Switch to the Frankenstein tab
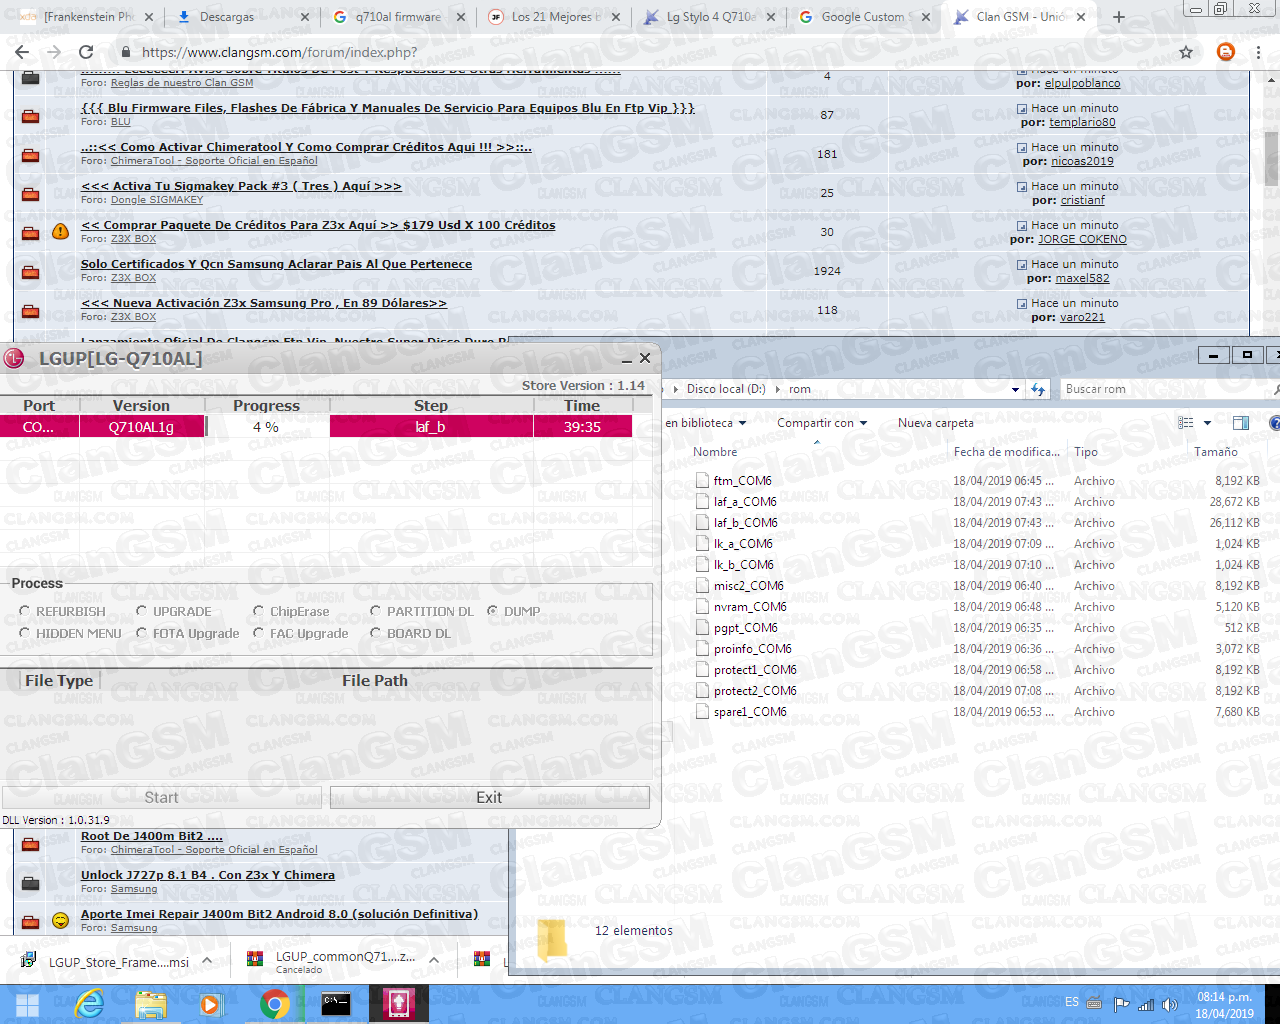The height and width of the screenshot is (1024, 1280). (88, 17)
